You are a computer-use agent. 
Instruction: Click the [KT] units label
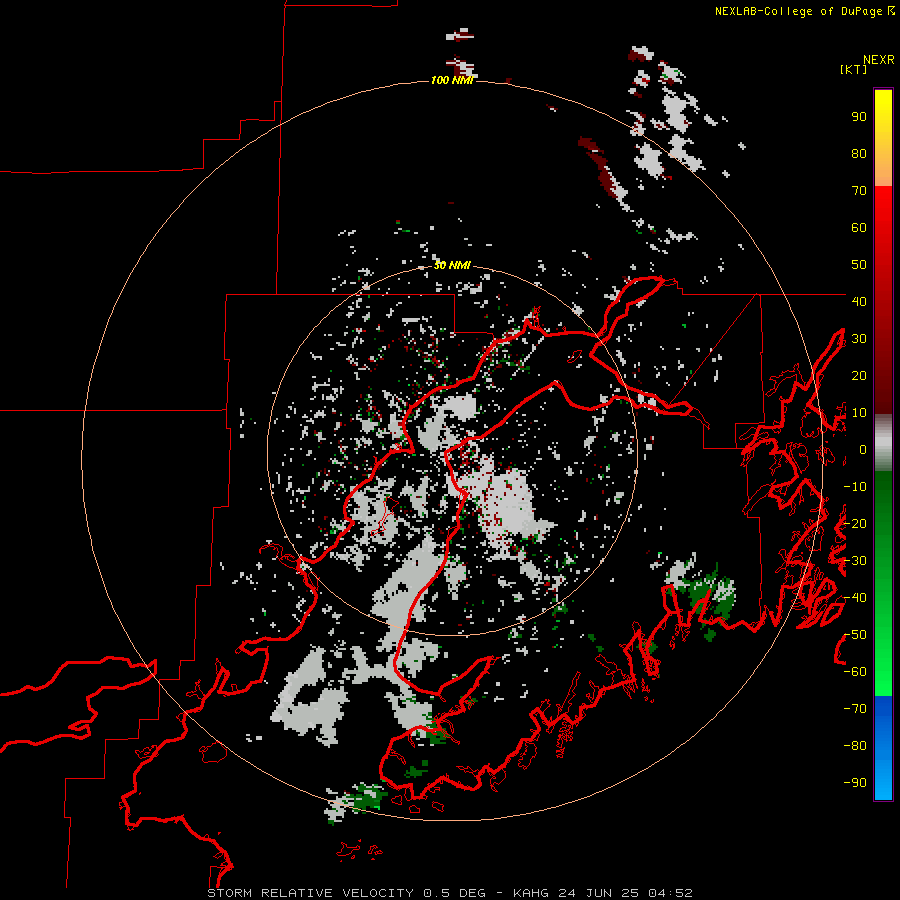click(854, 69)
